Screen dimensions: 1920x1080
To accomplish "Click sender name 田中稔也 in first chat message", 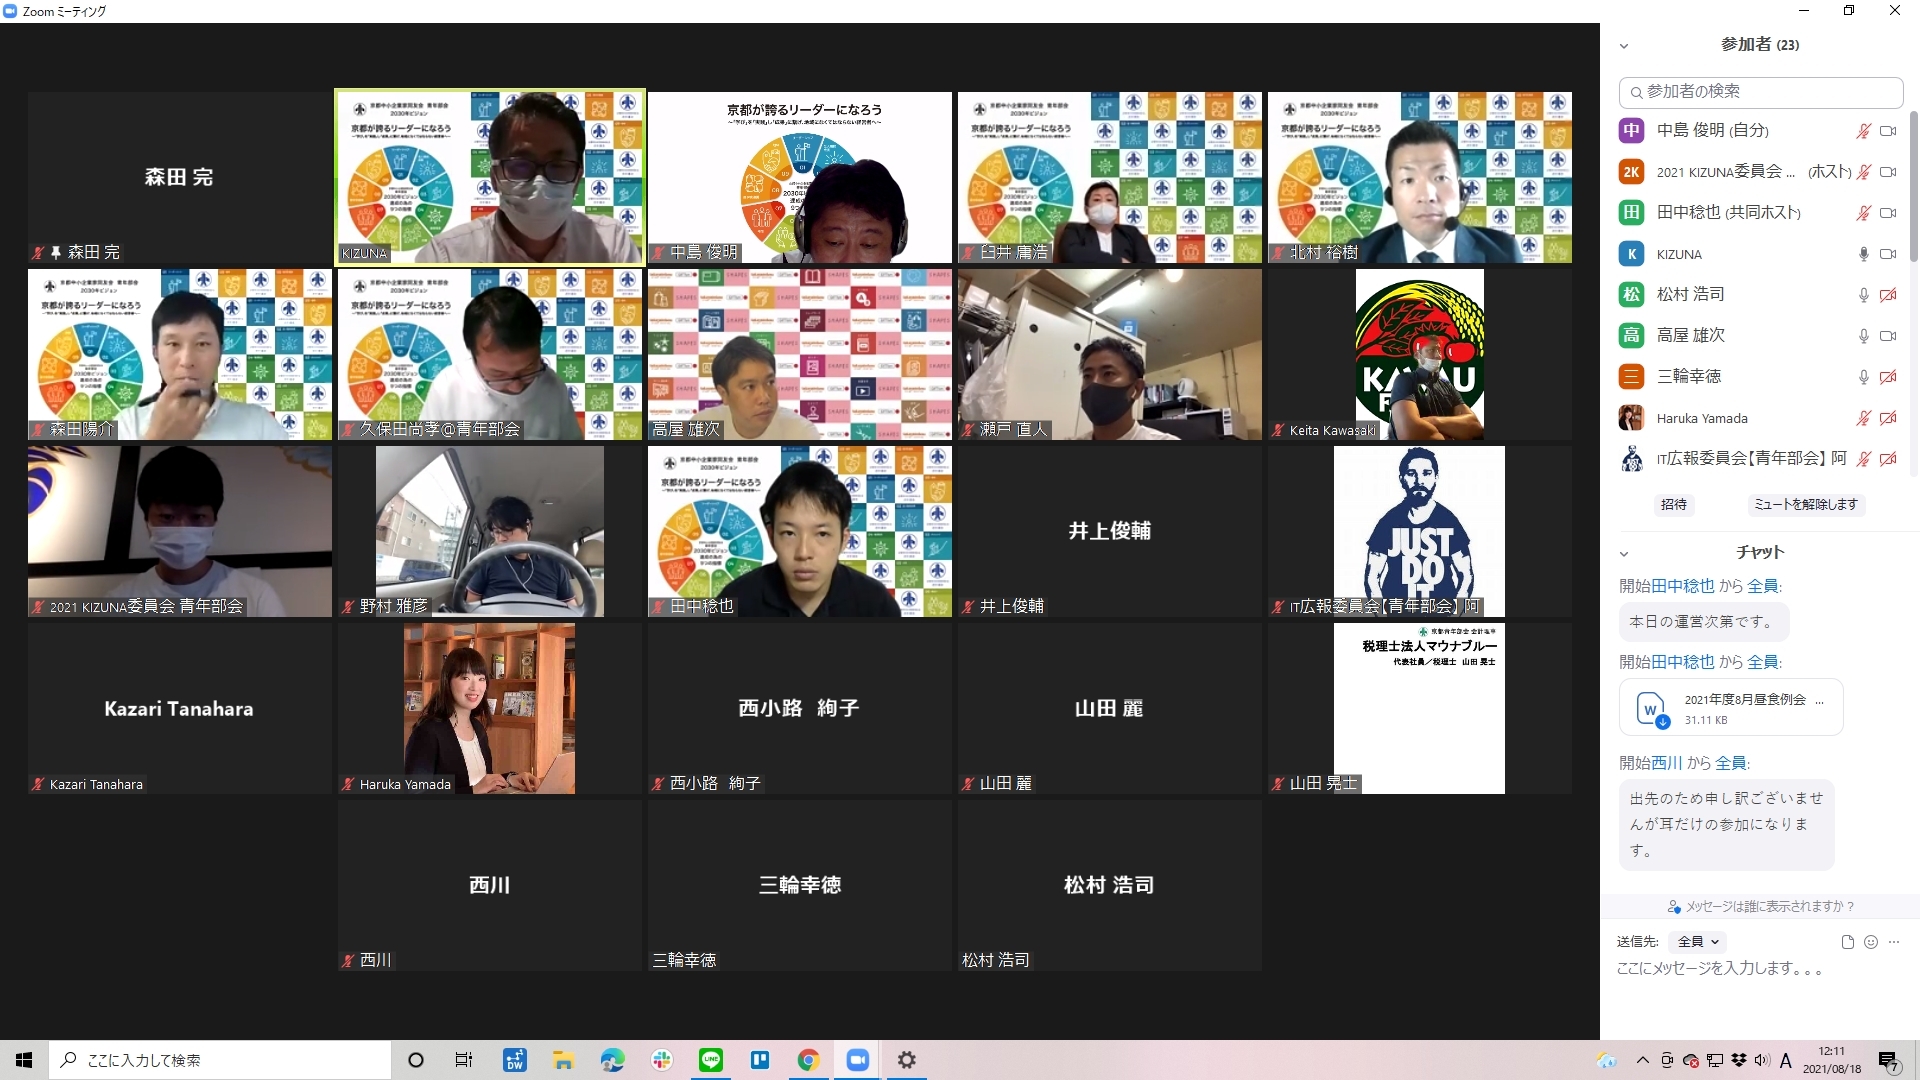I will (x=1682, y=586).
